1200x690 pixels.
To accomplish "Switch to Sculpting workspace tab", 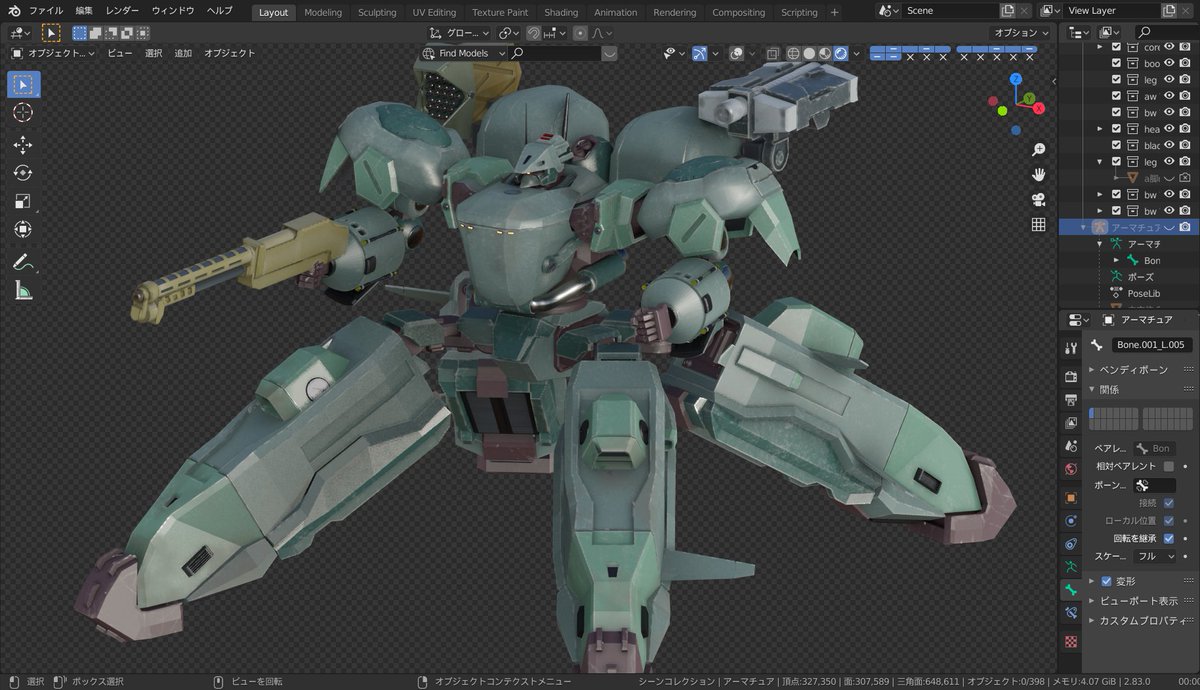I will [x=377, y=12].
